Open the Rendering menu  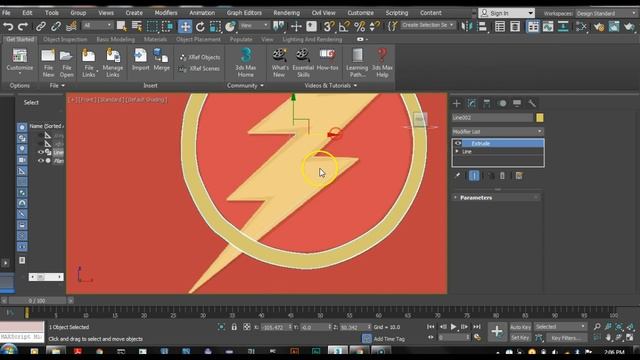(x=286, y=13)
